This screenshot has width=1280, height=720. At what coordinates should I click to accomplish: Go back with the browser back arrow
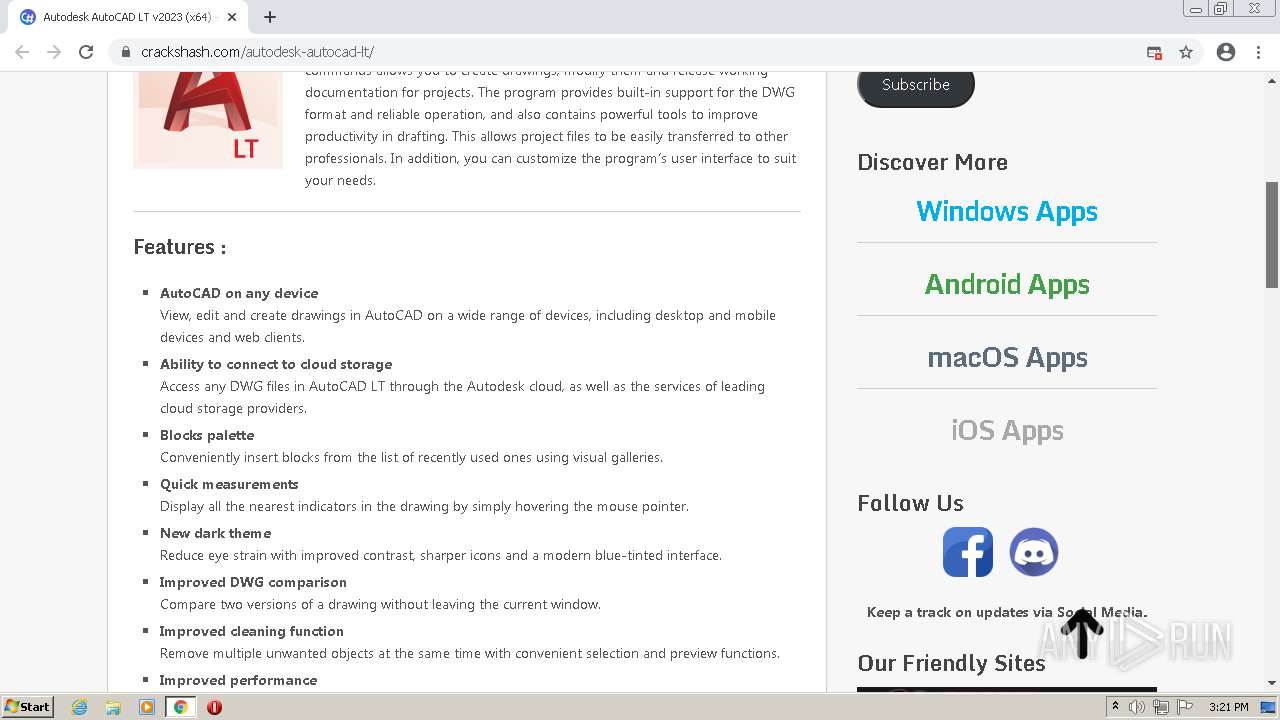[x=22, y=52]
